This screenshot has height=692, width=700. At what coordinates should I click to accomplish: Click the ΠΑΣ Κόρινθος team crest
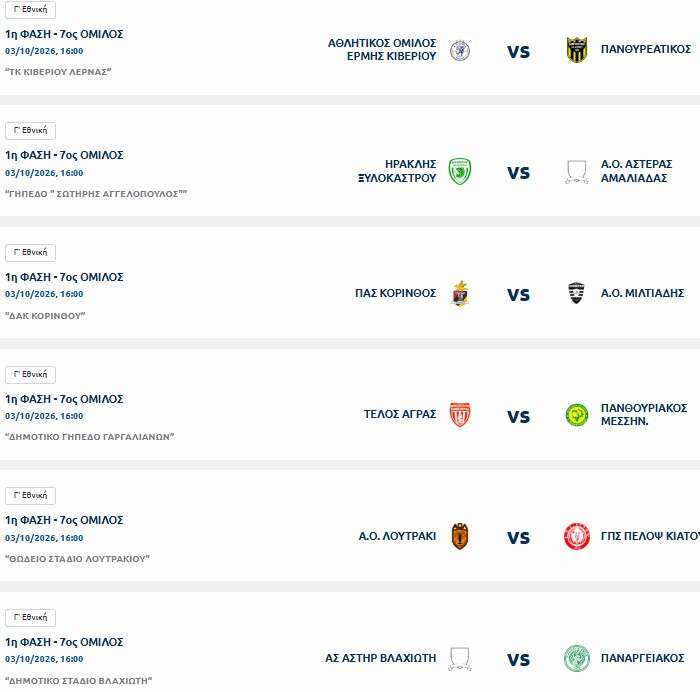click(x=460, y=294)
